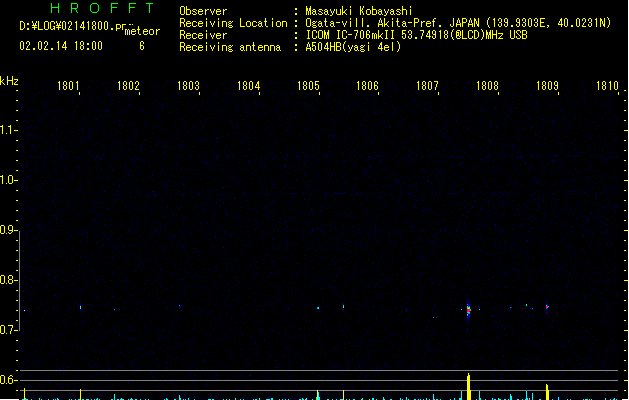
Task: Click the kHz axis unit label
Action: click(9, 81)
